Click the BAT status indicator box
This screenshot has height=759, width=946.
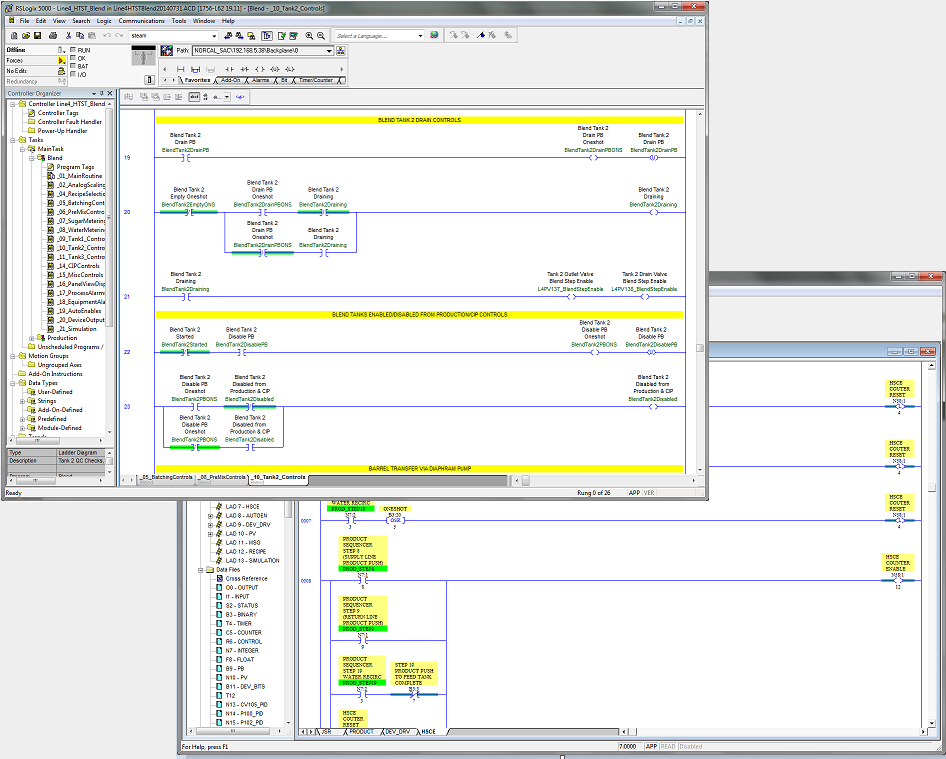coord(73,66)
